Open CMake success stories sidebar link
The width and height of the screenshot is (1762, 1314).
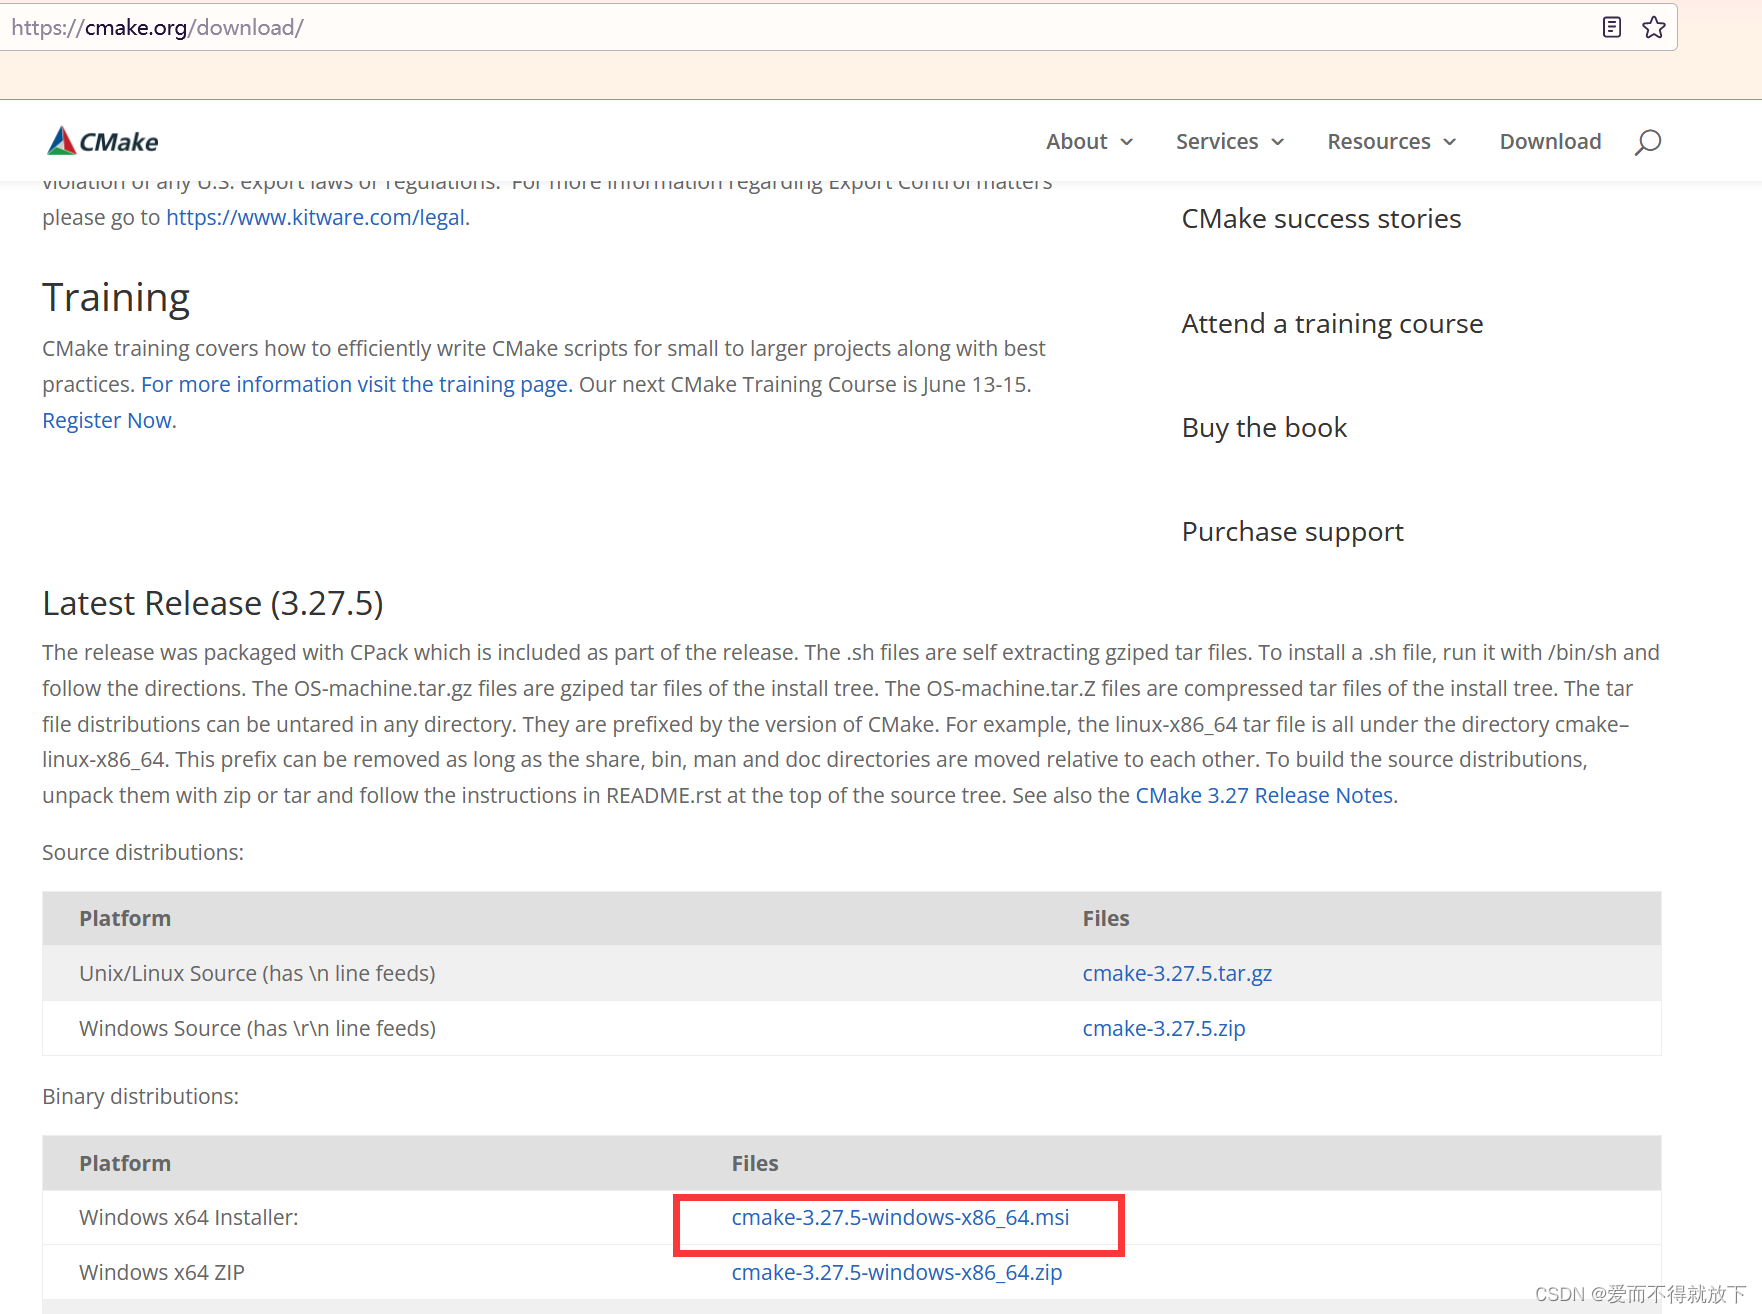pyautogui.click(x=1321, y=218)
